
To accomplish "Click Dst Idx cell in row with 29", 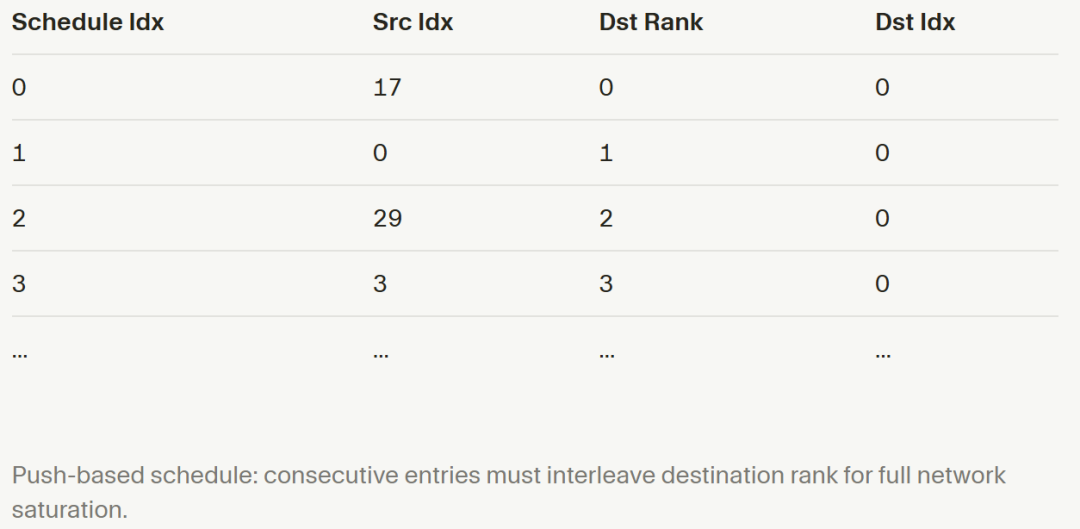I will tap(882, 218).
